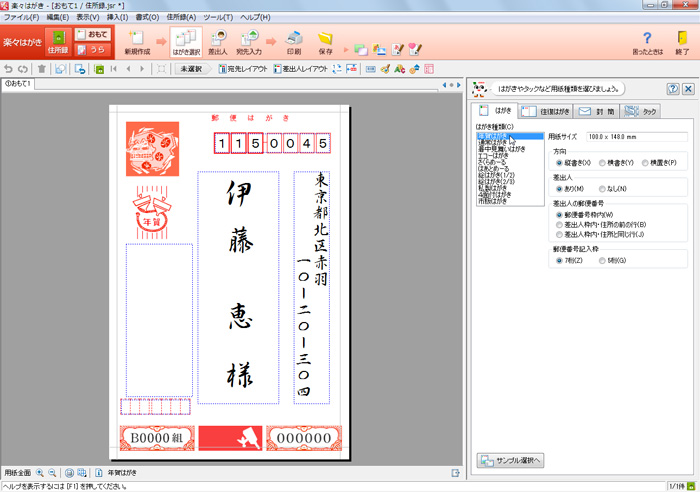Click the 用紙サイズ size field
This screenshot has width=700, height=492.
(x=631, y=135)
